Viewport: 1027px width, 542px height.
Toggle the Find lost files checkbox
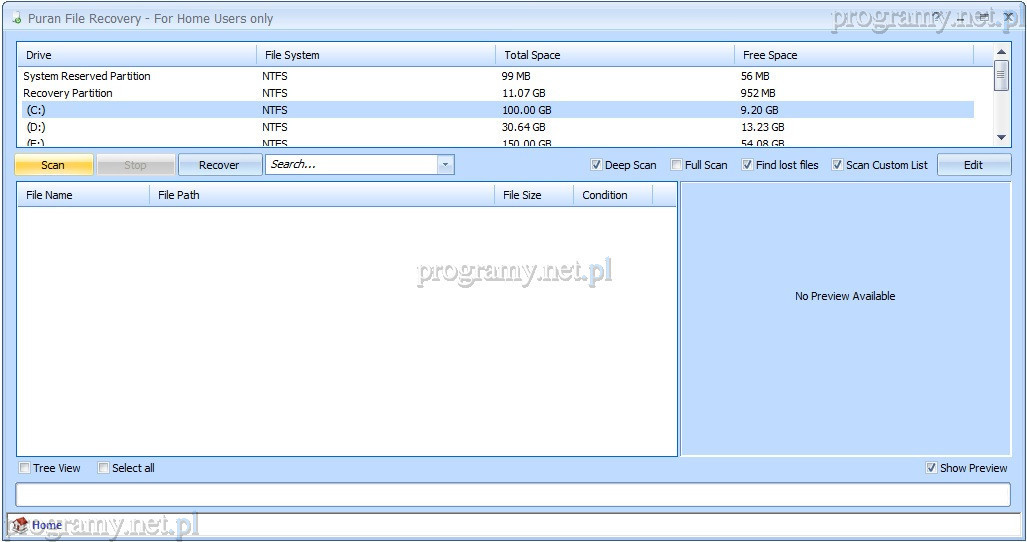point(748,165)
